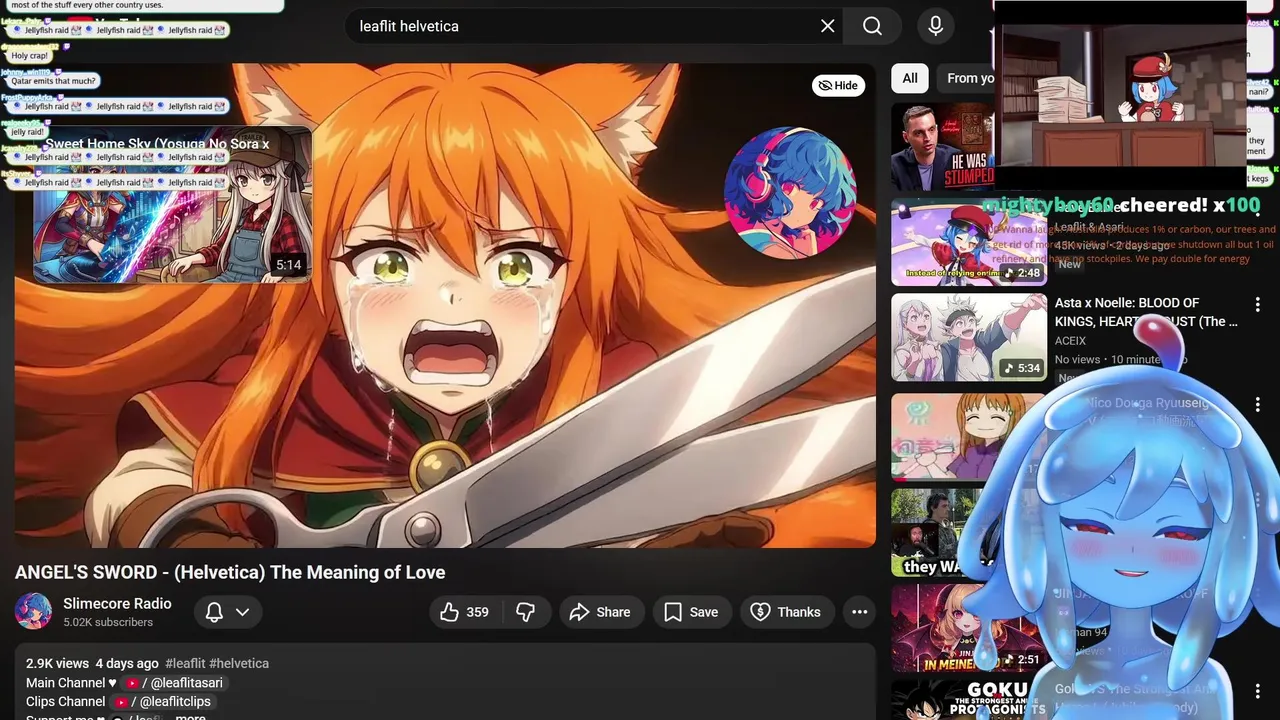Expand description with more
1280x720 pixels.
click(191, 716)
